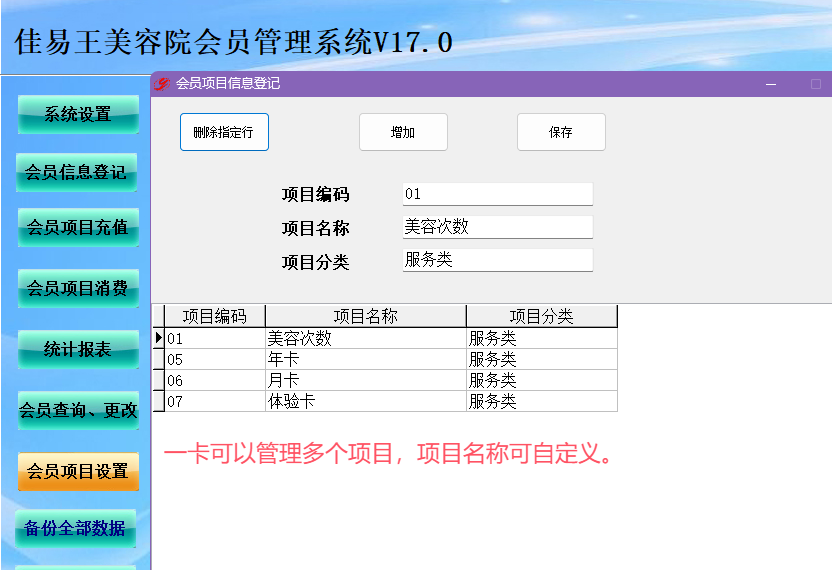
Task: Open 统计报表 reports
Action: [78, 349]
